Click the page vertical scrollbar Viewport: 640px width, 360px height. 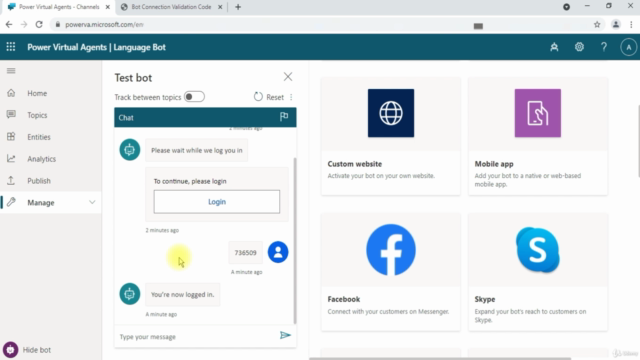pos(638,141)
